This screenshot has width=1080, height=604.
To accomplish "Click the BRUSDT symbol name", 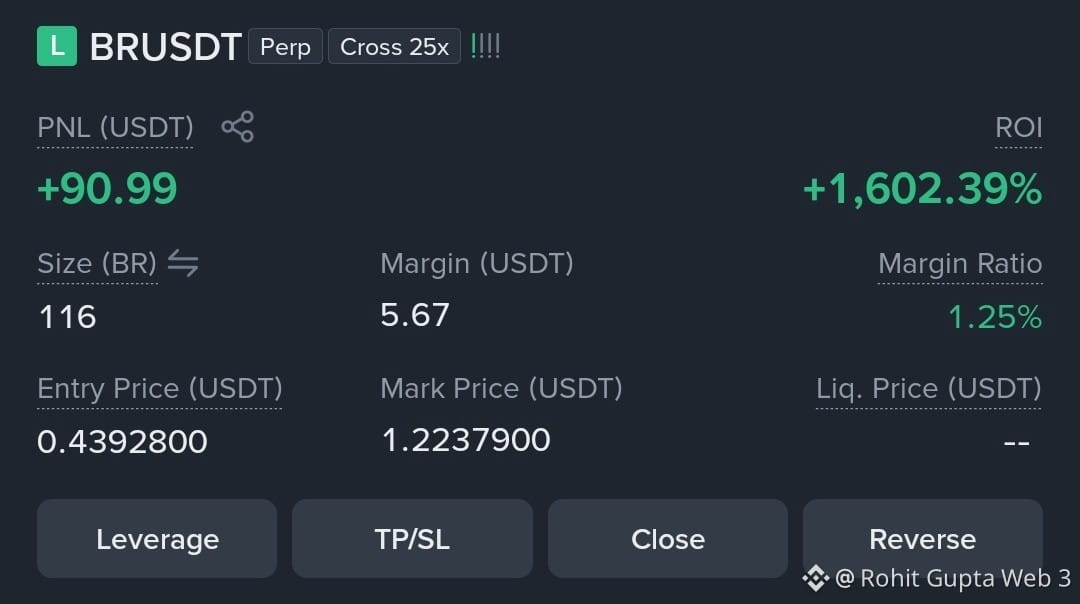I will coord(165,47).
